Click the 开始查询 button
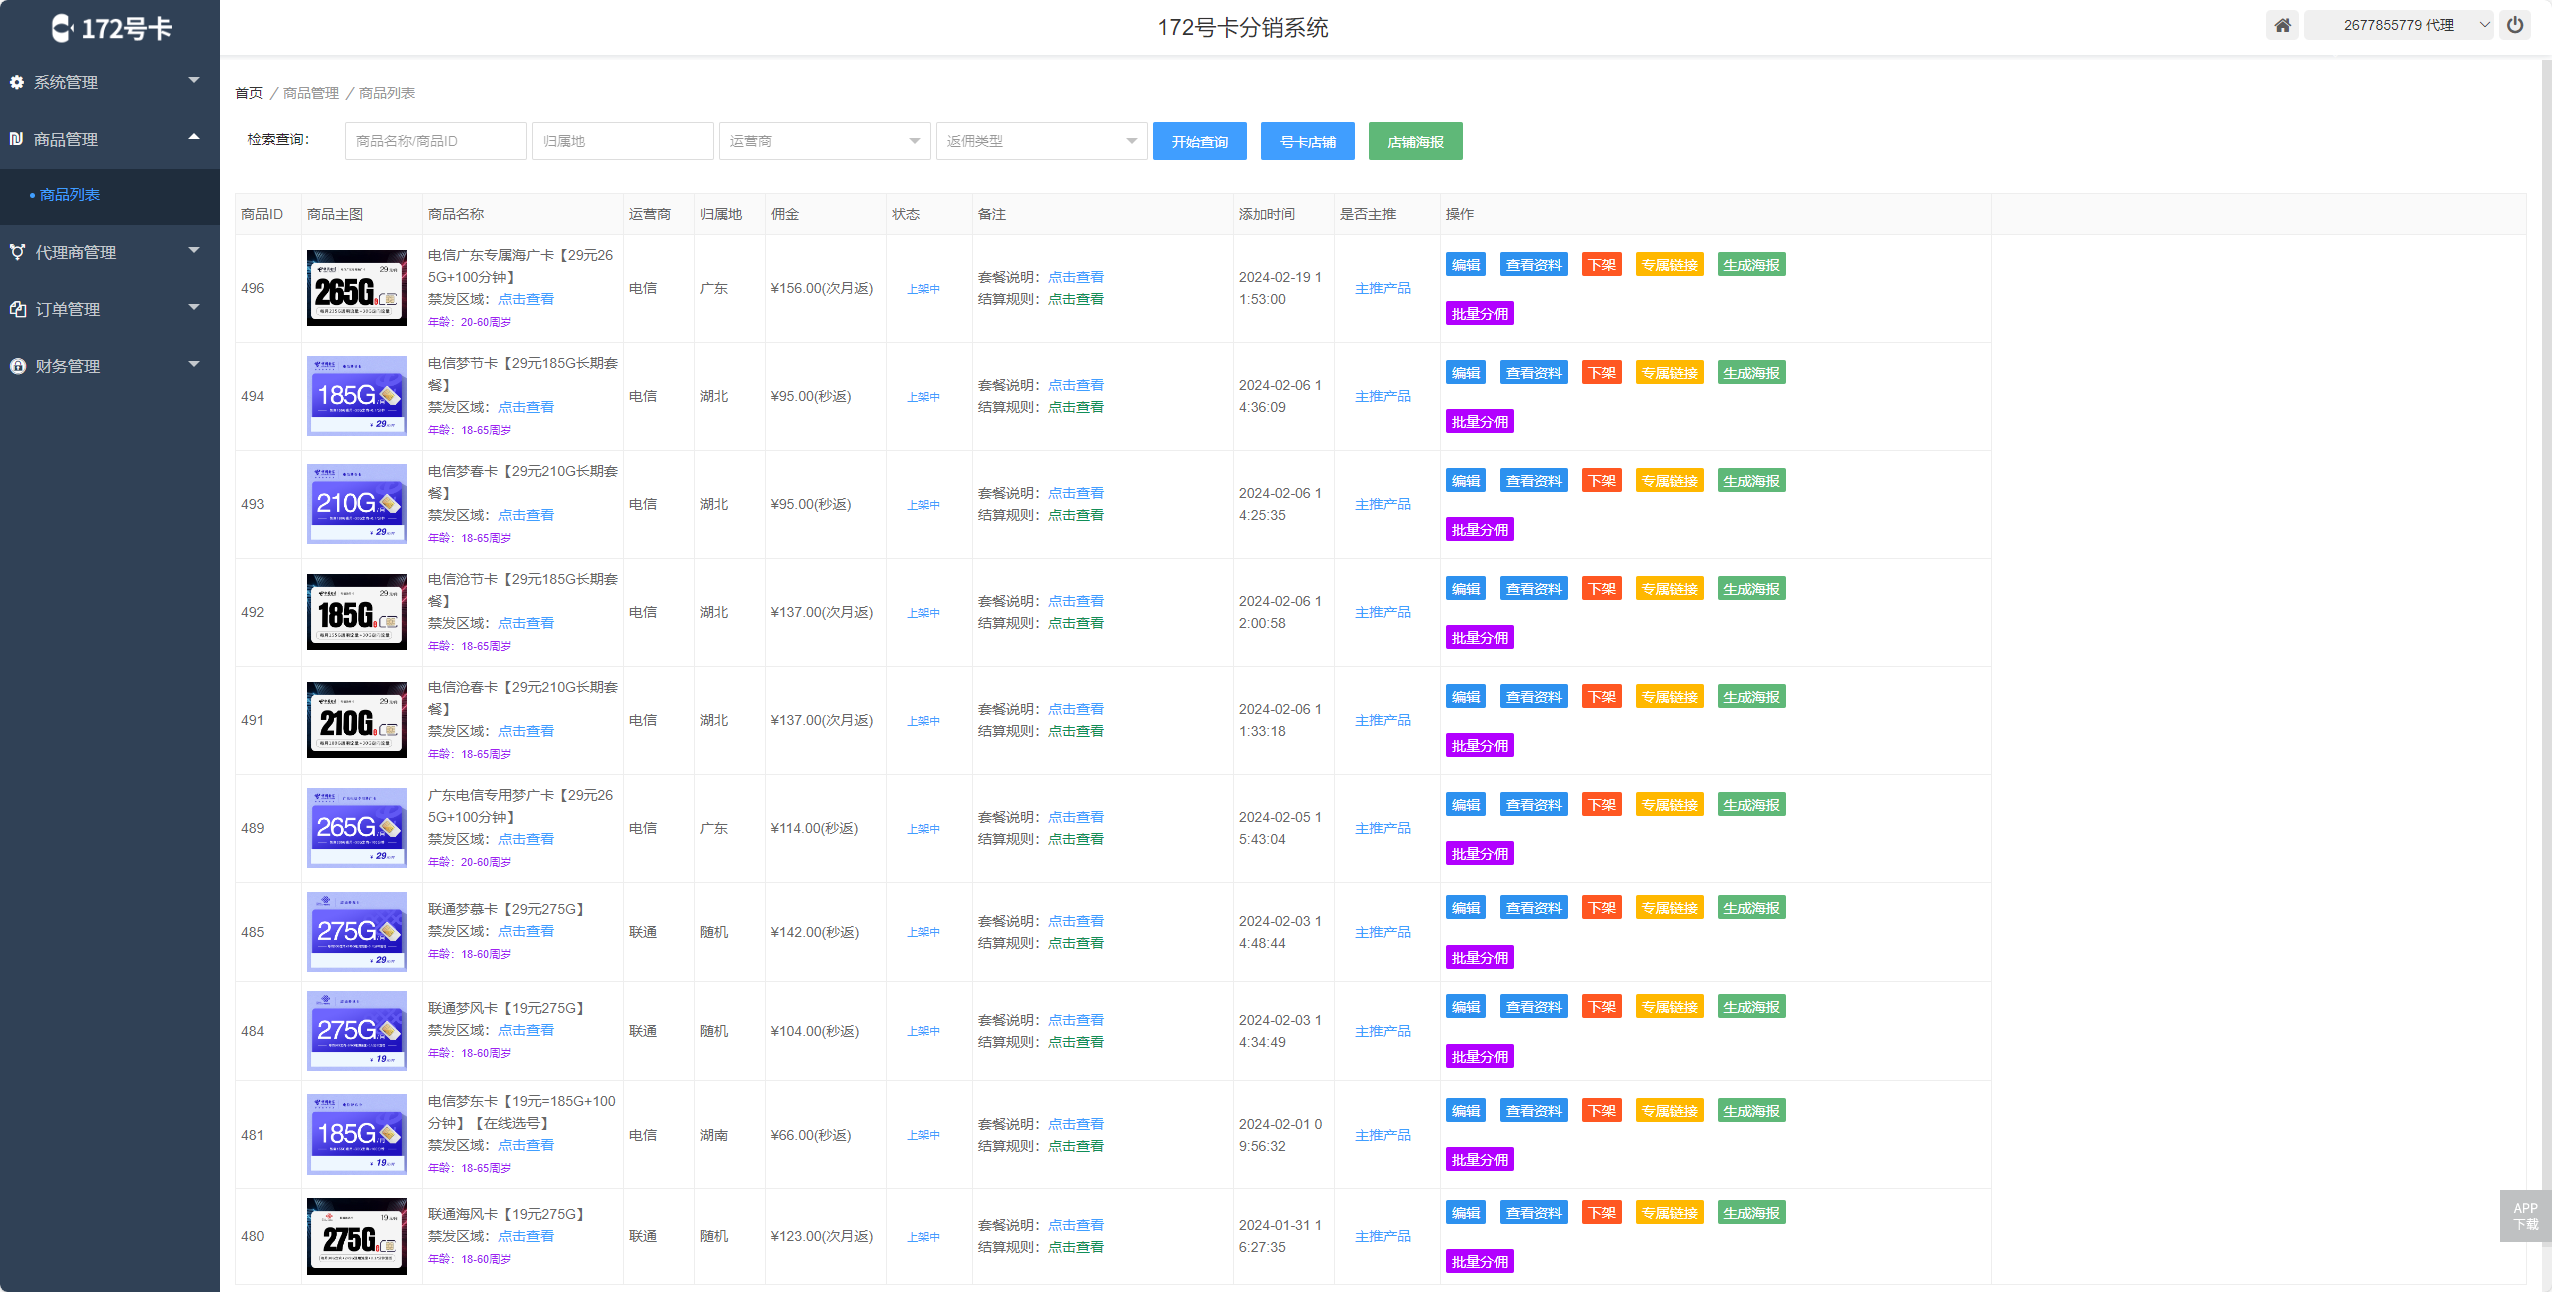 tap(1199, 141)
